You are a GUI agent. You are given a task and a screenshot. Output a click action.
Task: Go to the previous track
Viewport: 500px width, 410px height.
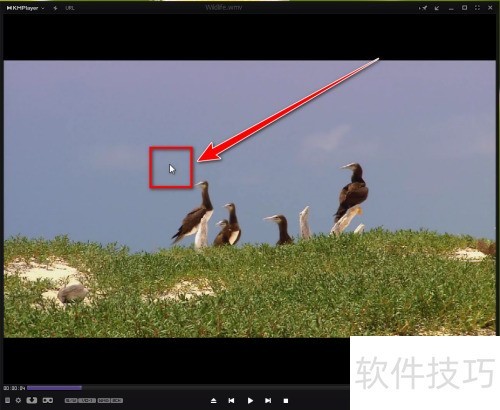(x=231, y=401)
